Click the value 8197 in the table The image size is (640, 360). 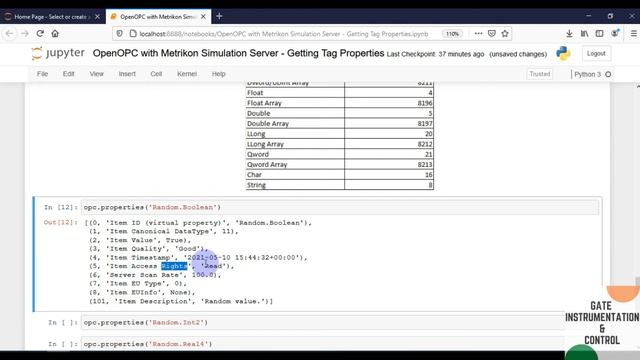pyautogui.click(x=424, y=124)
